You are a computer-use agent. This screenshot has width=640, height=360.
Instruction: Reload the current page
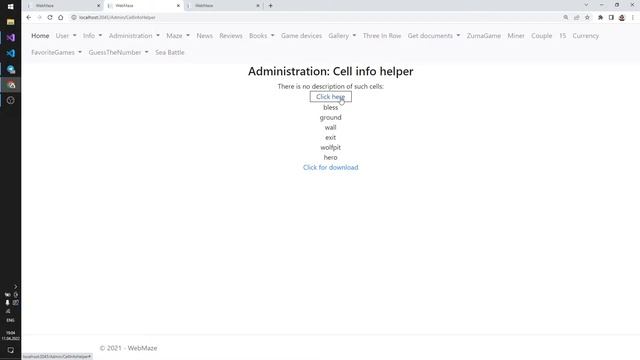pos(50,18)
